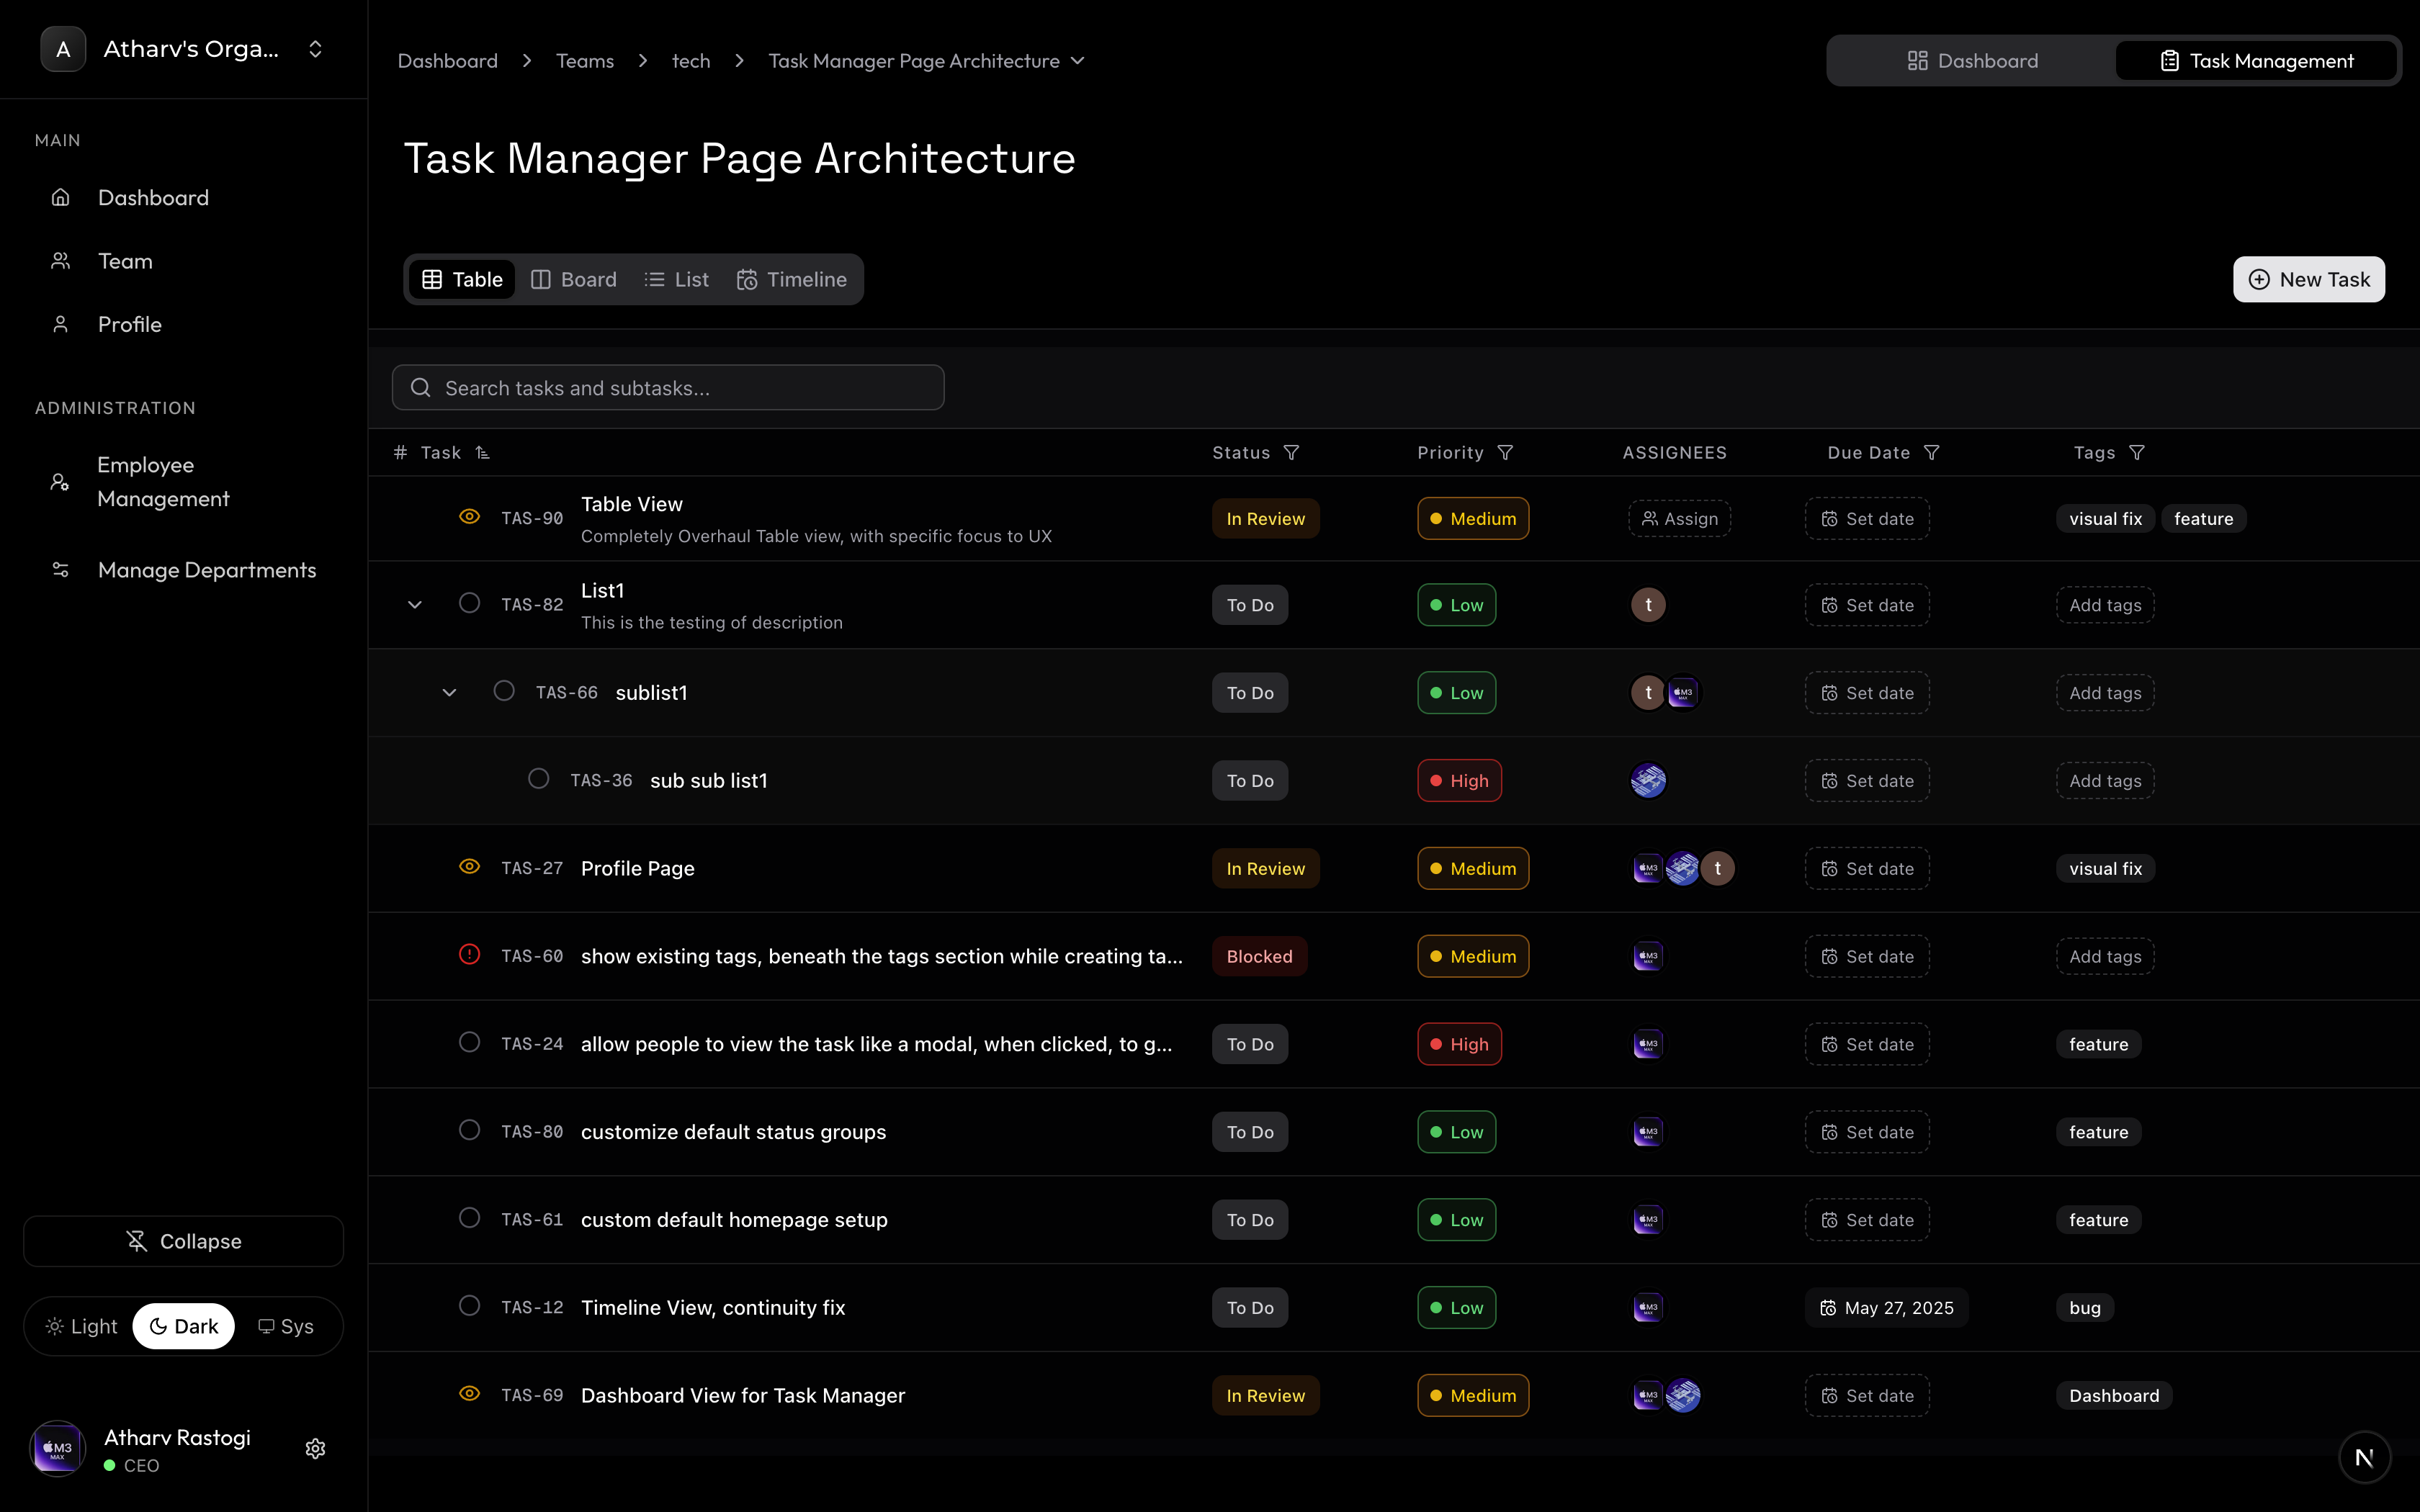Viewport: 2420px width, 1512px height.
Task: Click the Priority column filter icon
Action: [x=1505, y=453]
